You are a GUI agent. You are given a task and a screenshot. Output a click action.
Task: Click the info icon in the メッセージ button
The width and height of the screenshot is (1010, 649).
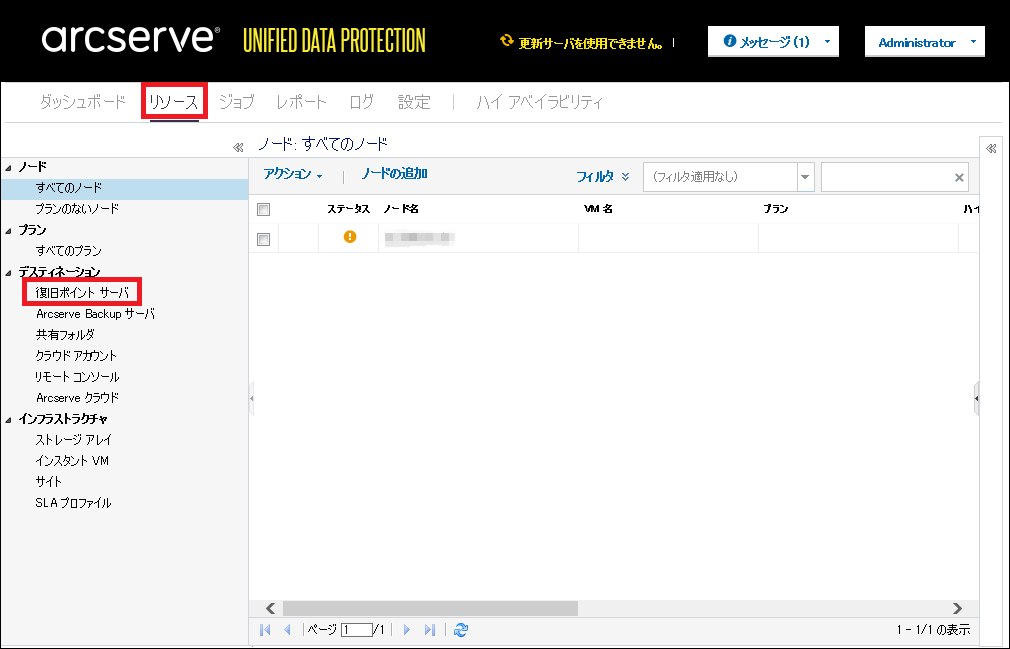pos(729,41)
